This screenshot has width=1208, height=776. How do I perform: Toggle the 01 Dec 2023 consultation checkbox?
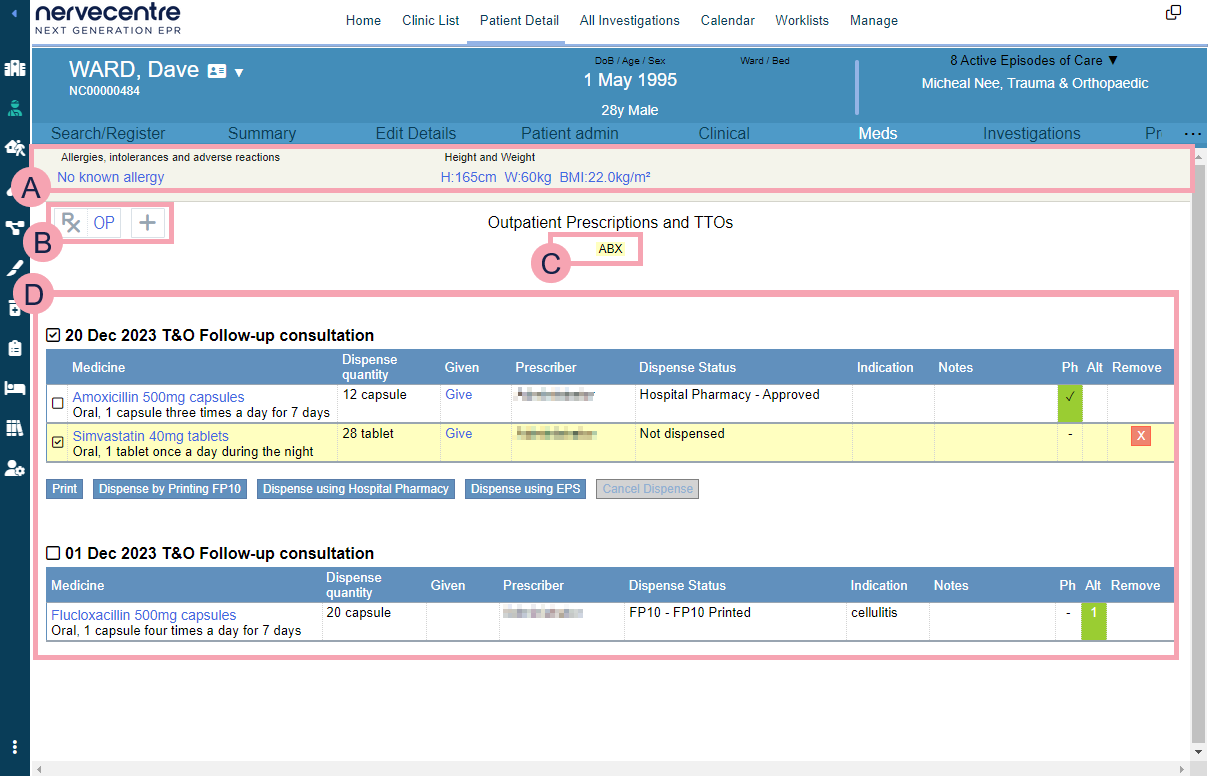tap(53, 553)
